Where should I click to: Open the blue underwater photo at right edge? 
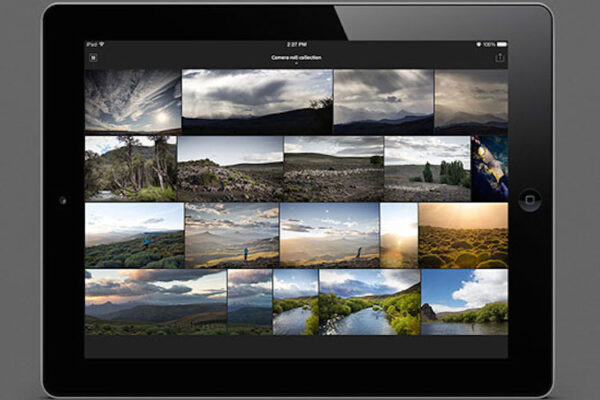489,168
